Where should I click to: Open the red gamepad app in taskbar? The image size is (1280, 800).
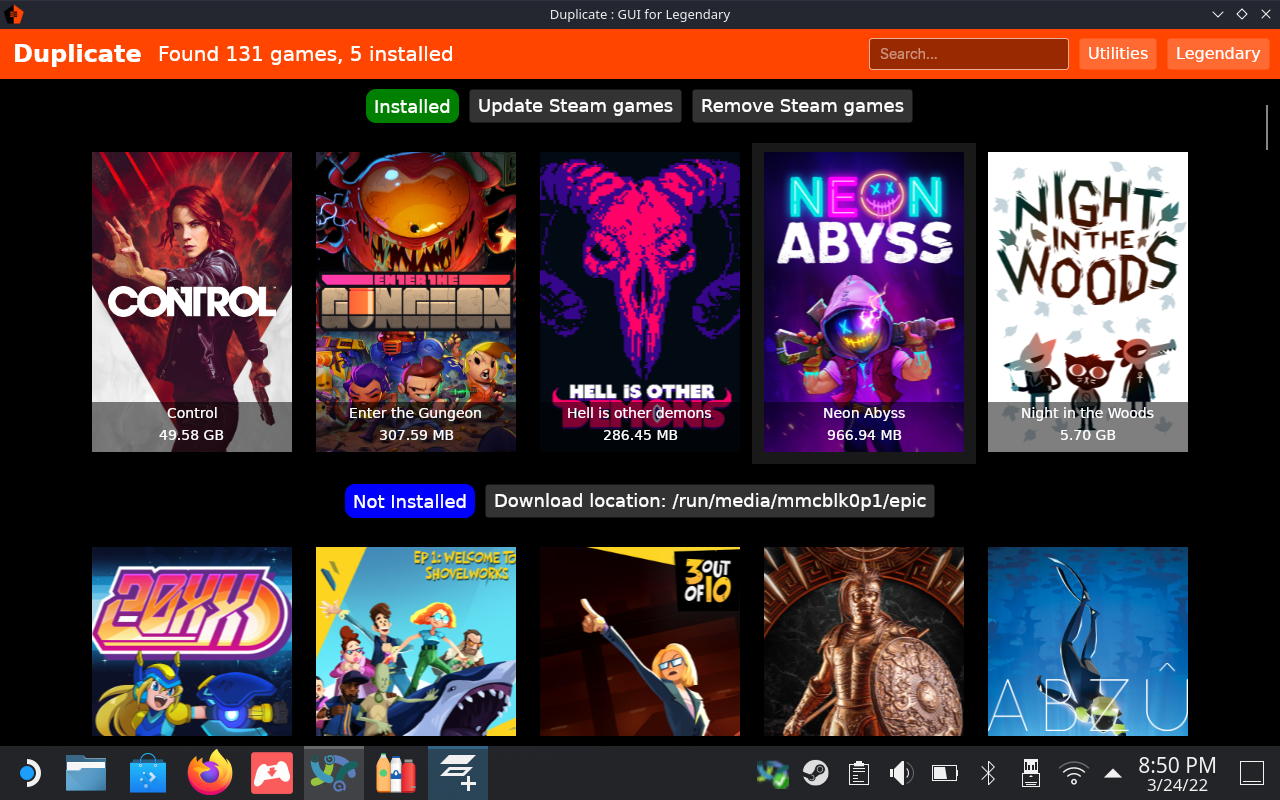pos(272,773)
